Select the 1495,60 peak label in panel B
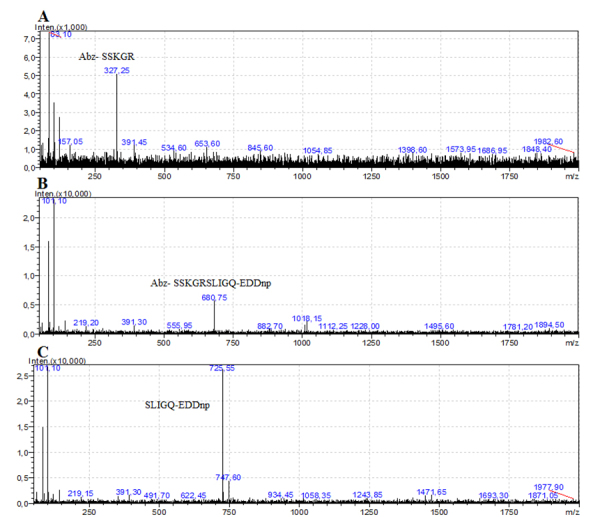This screenshot has width=600, height=517. pyautogui.click(x=439, y=326)
